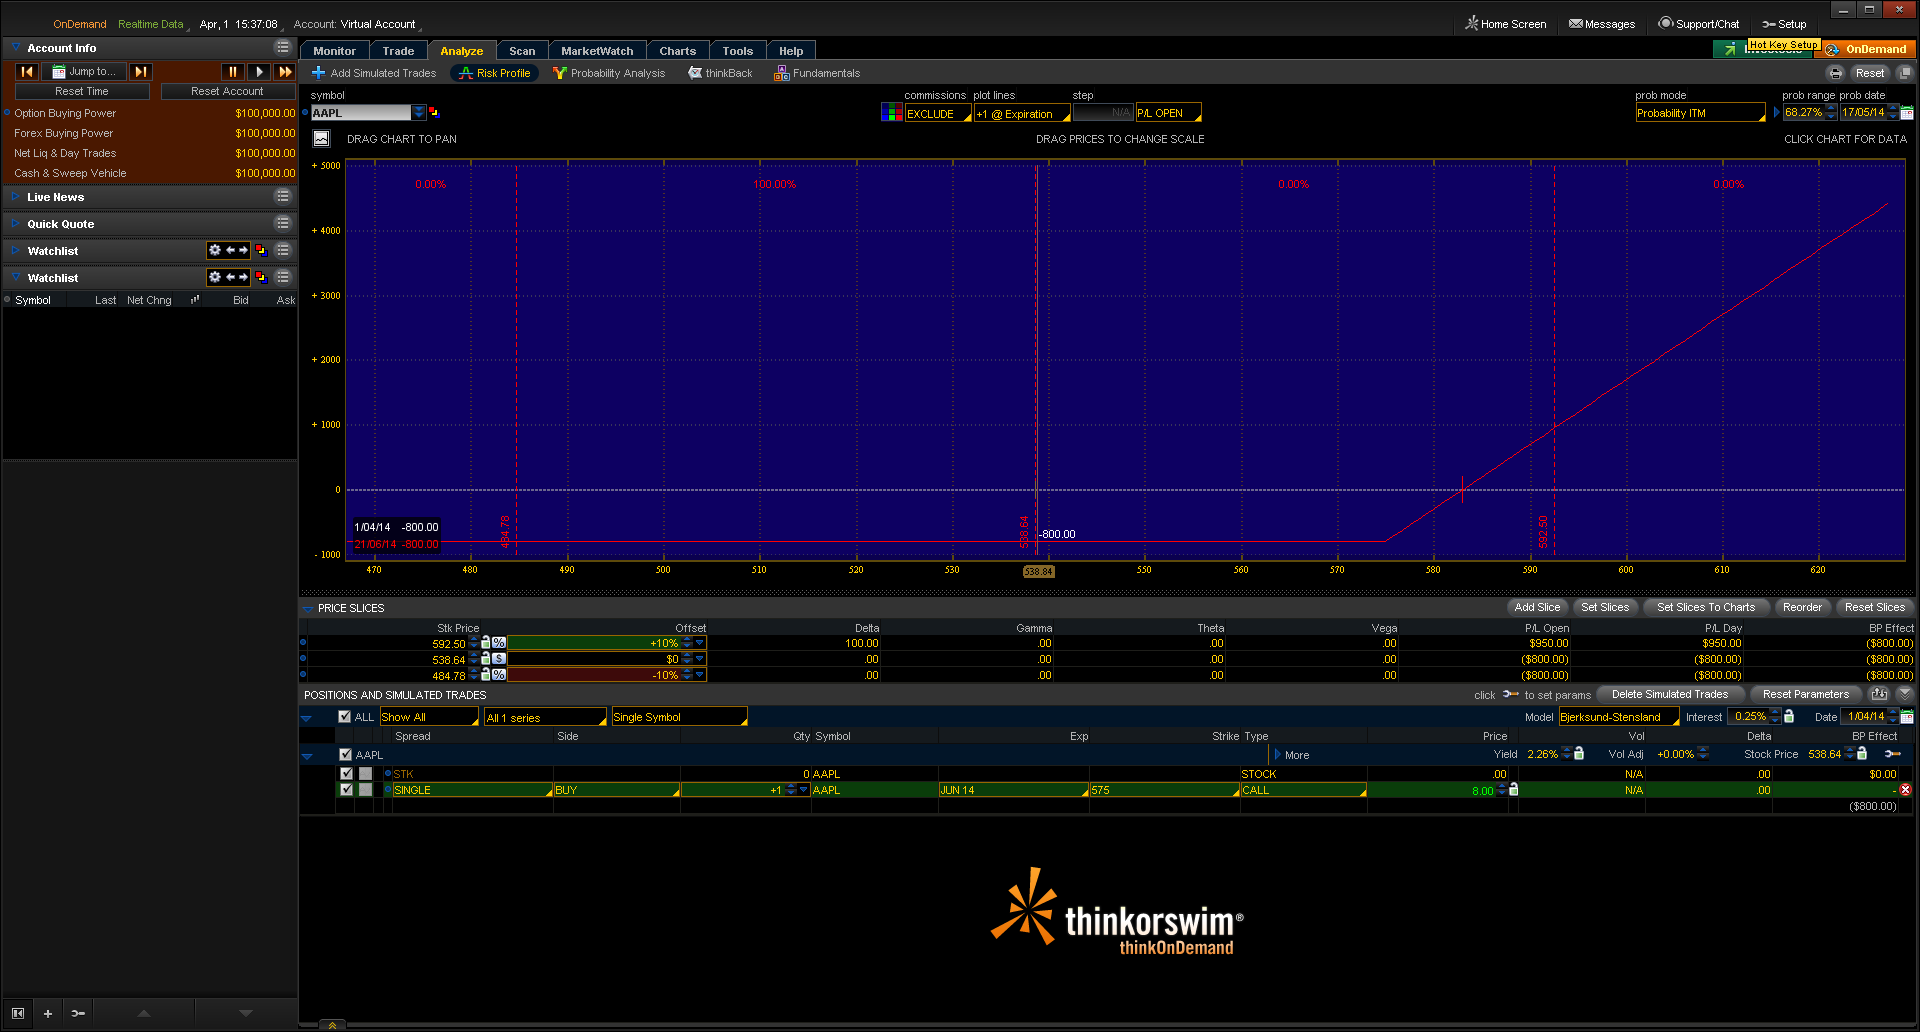Open Support/Chat

pyautogui.click(x=1698, y=24)
